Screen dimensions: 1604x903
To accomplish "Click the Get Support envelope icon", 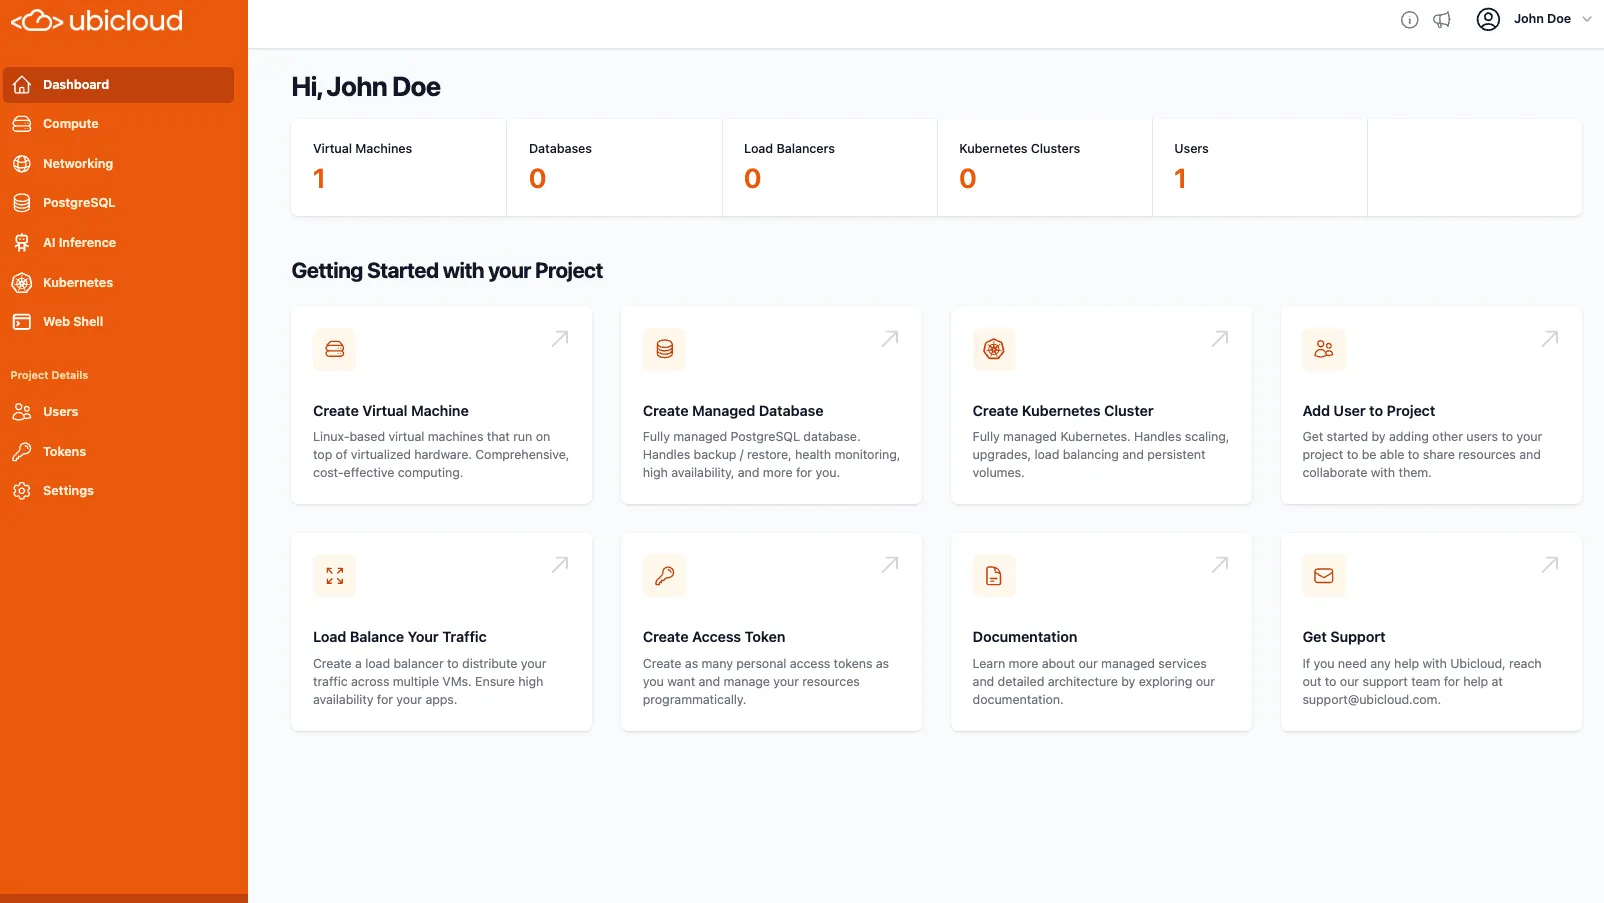I will (x=1323, y=576).
